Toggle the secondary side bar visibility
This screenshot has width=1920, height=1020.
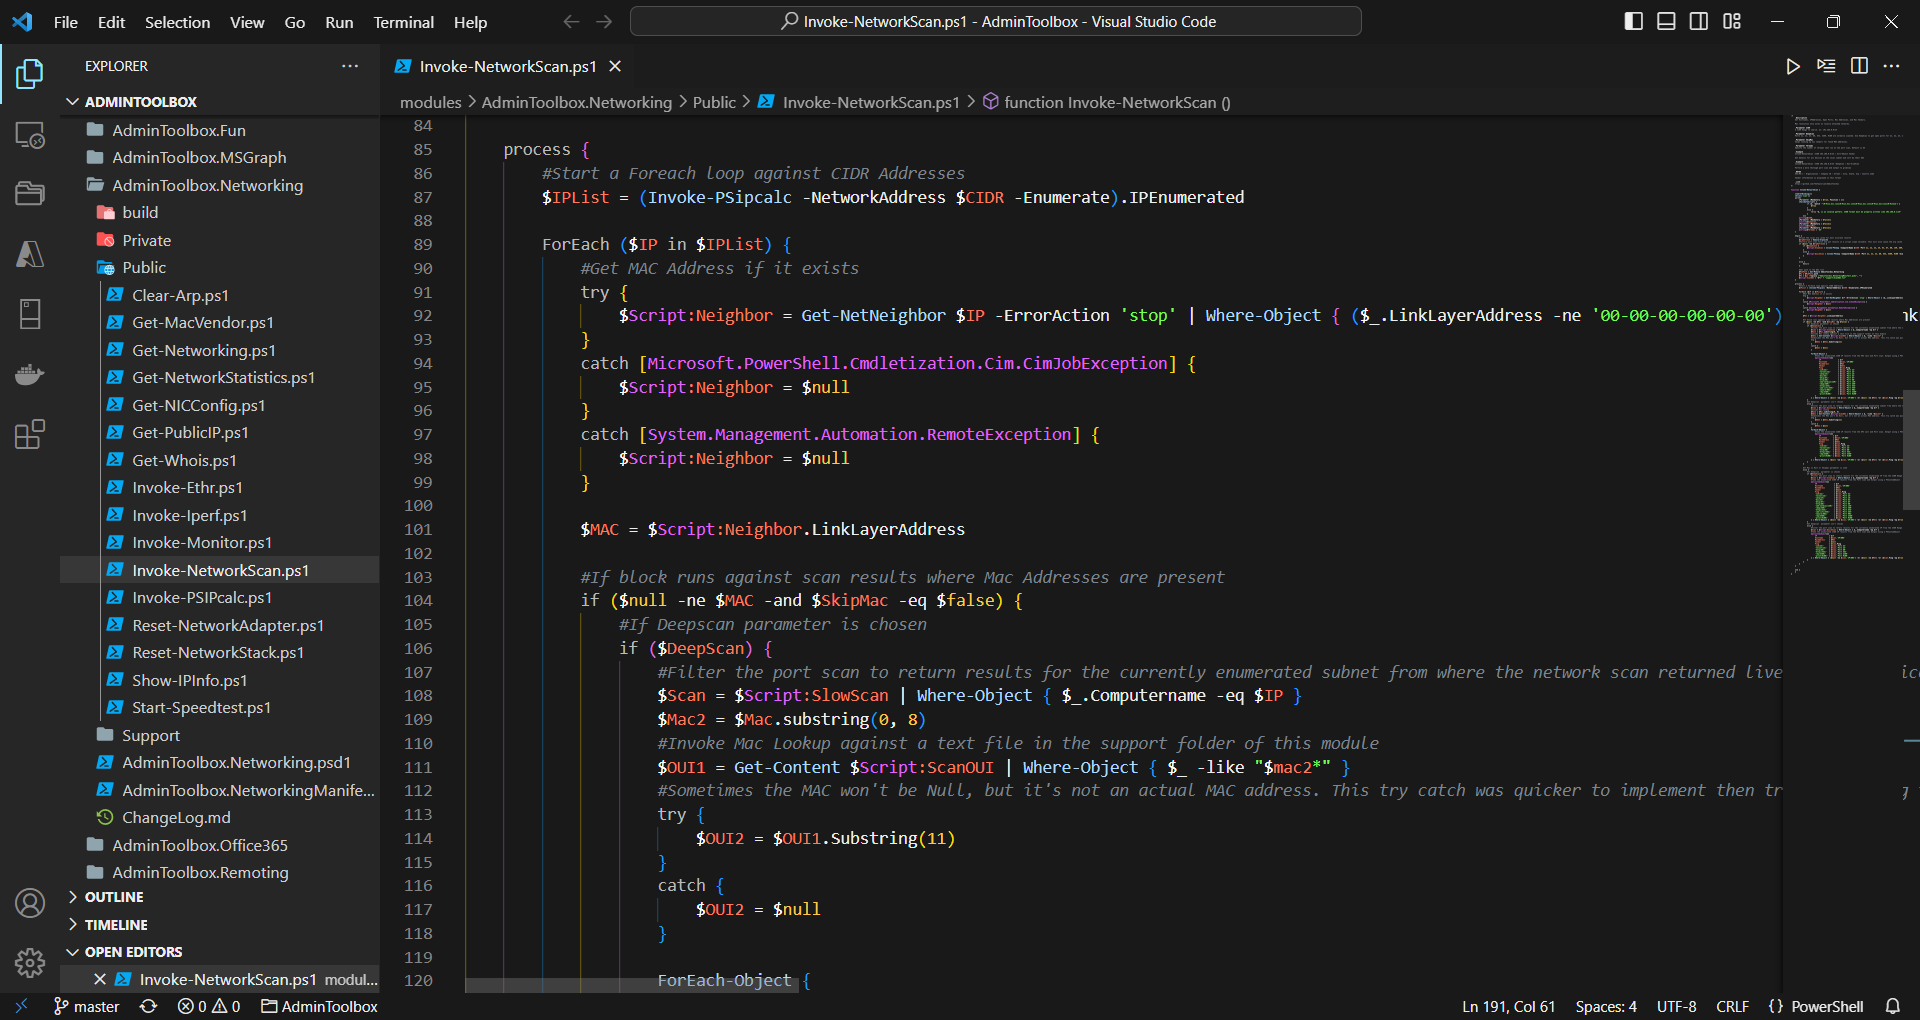coord(1699,21)
